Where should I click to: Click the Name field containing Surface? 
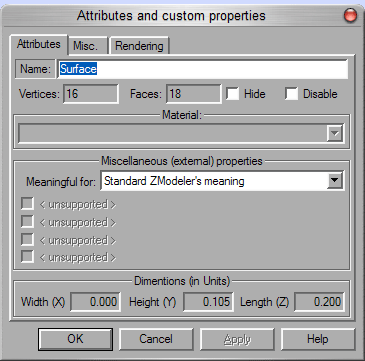pos(203,69)
